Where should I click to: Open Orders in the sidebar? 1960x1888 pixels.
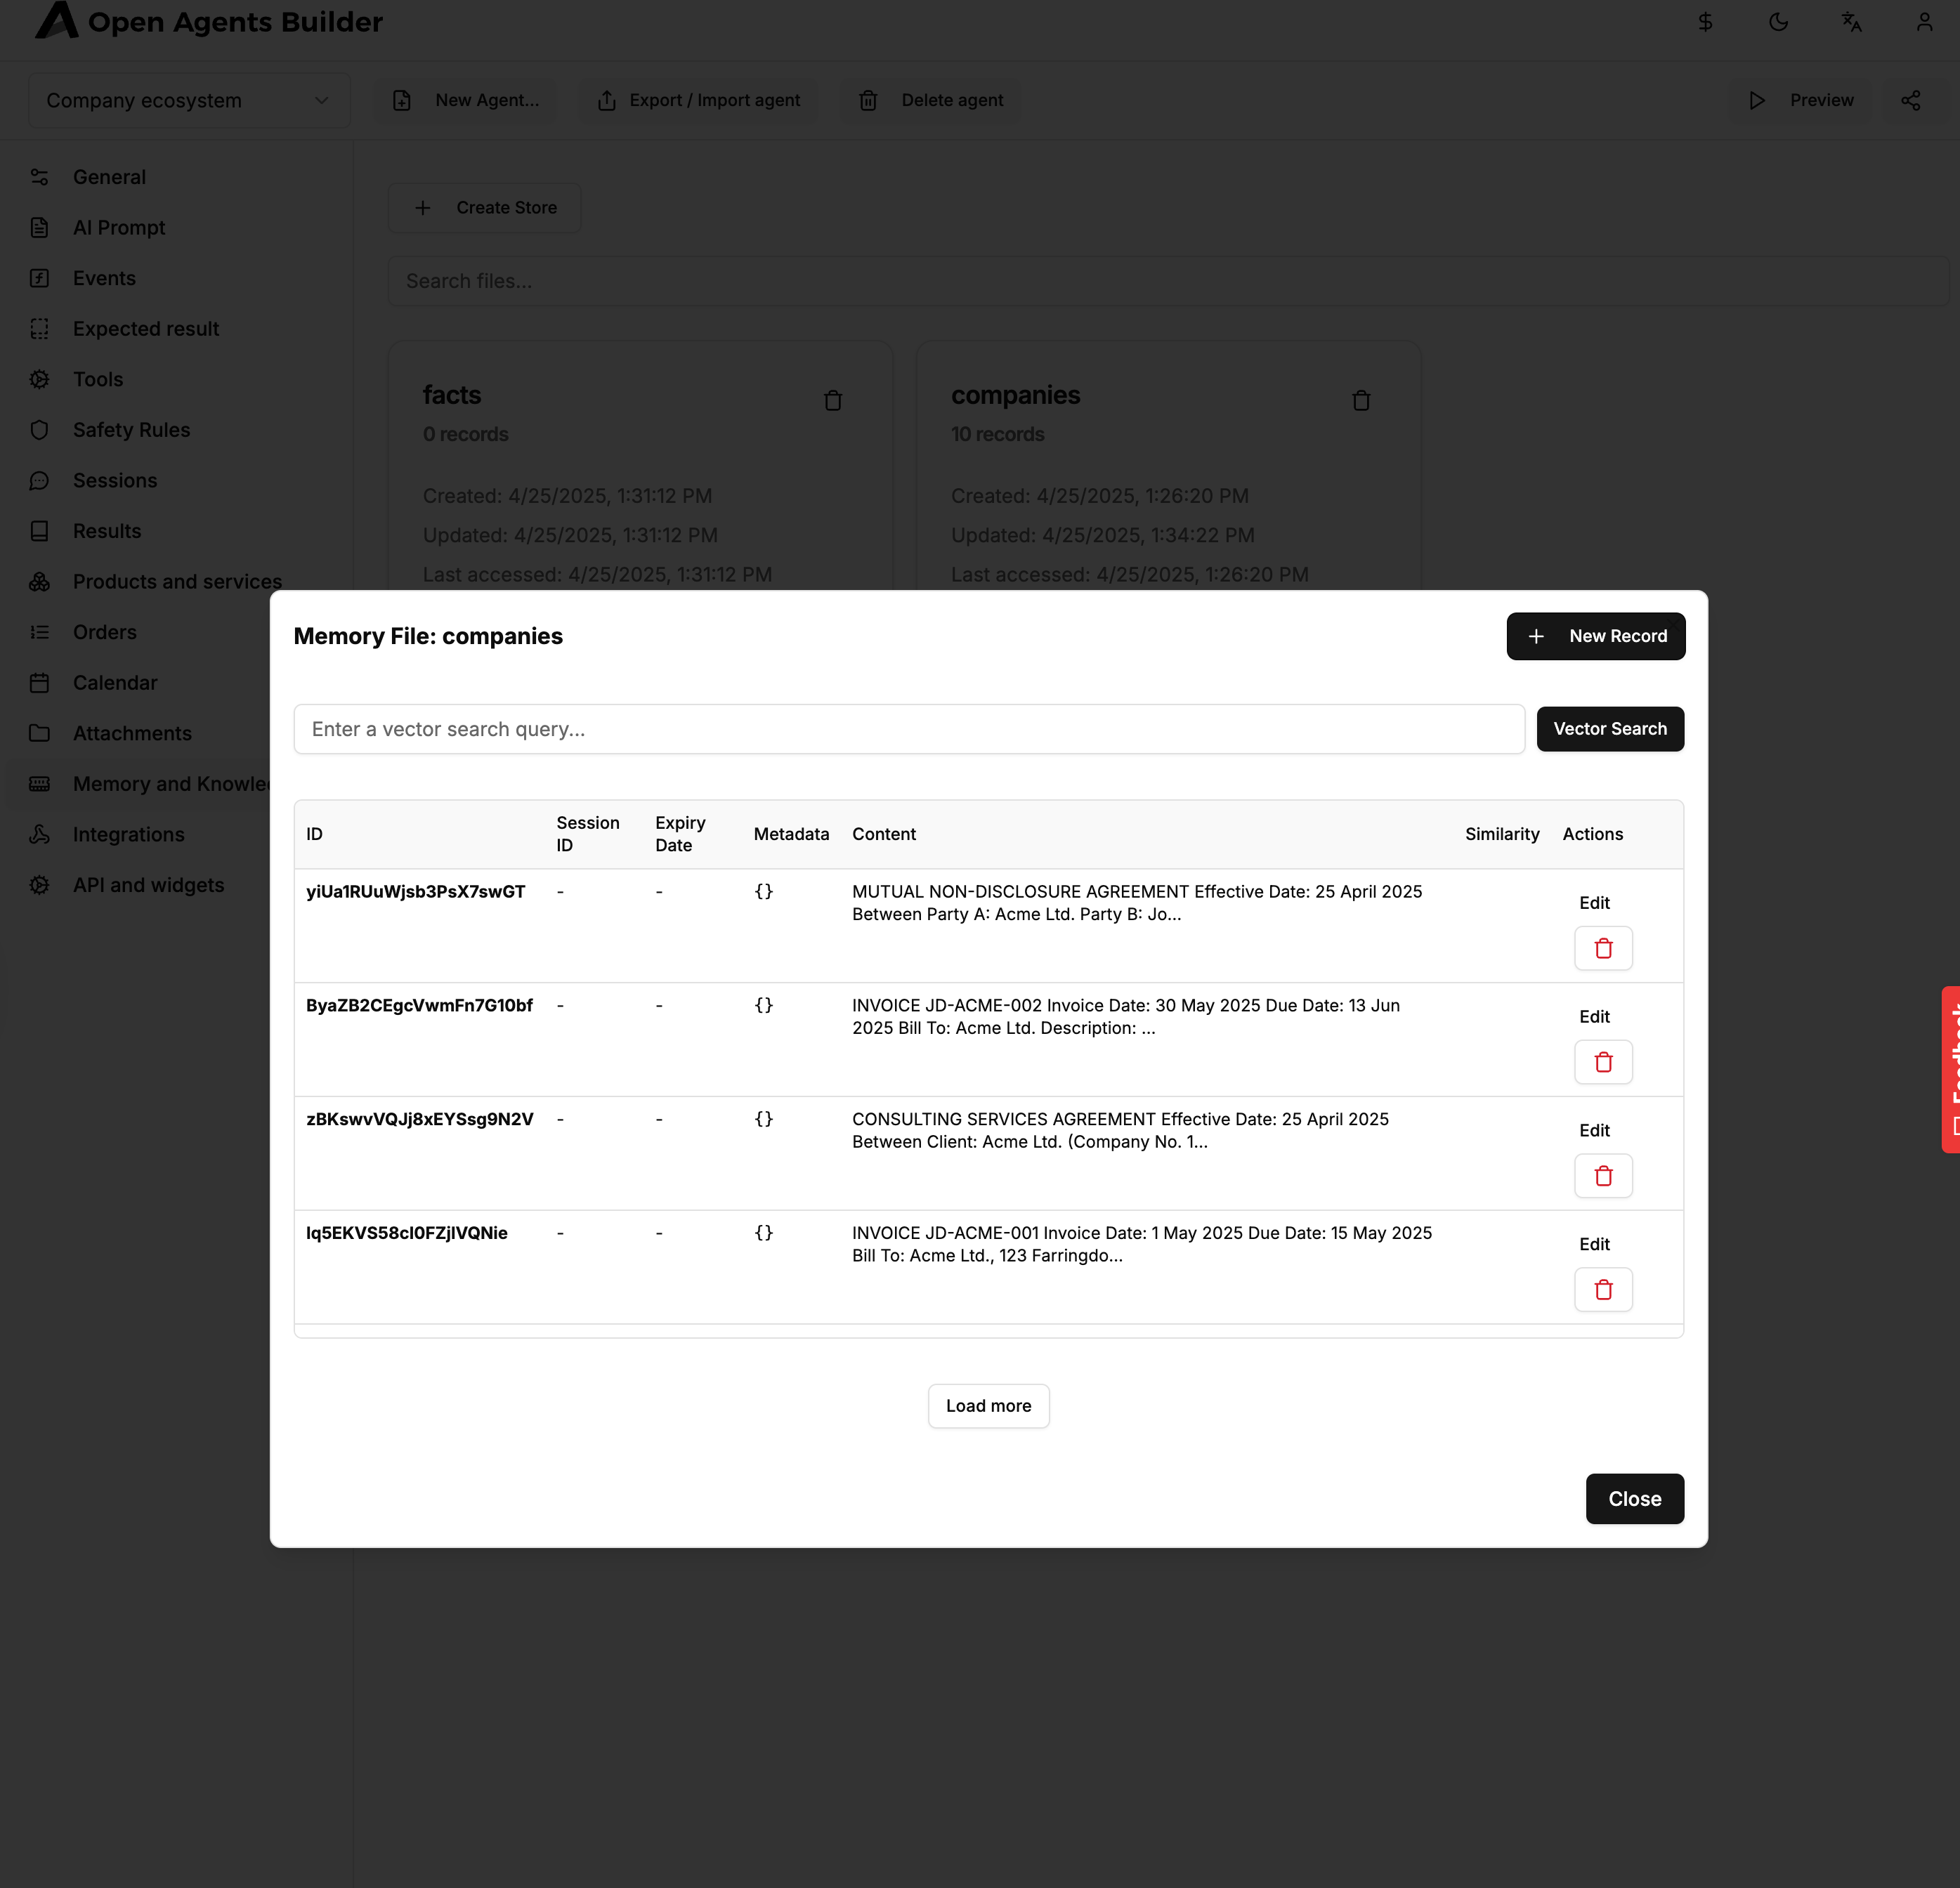pos(105,632)
